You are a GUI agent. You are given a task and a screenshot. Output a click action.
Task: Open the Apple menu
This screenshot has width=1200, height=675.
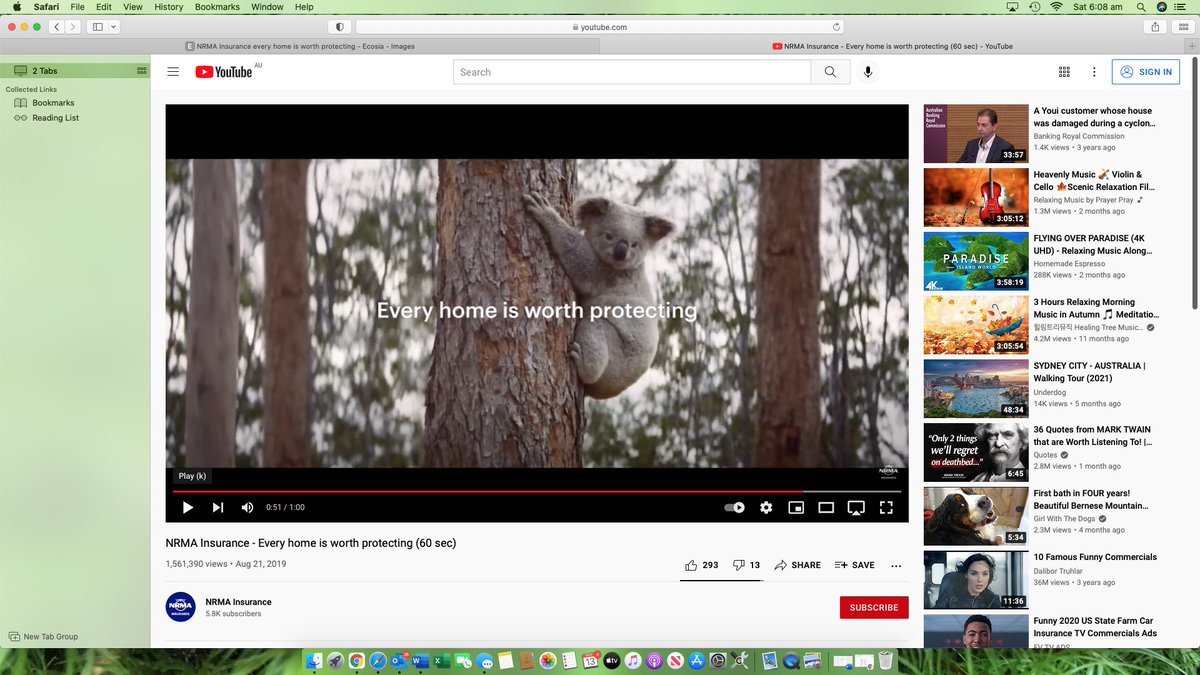tap(17, 7)
